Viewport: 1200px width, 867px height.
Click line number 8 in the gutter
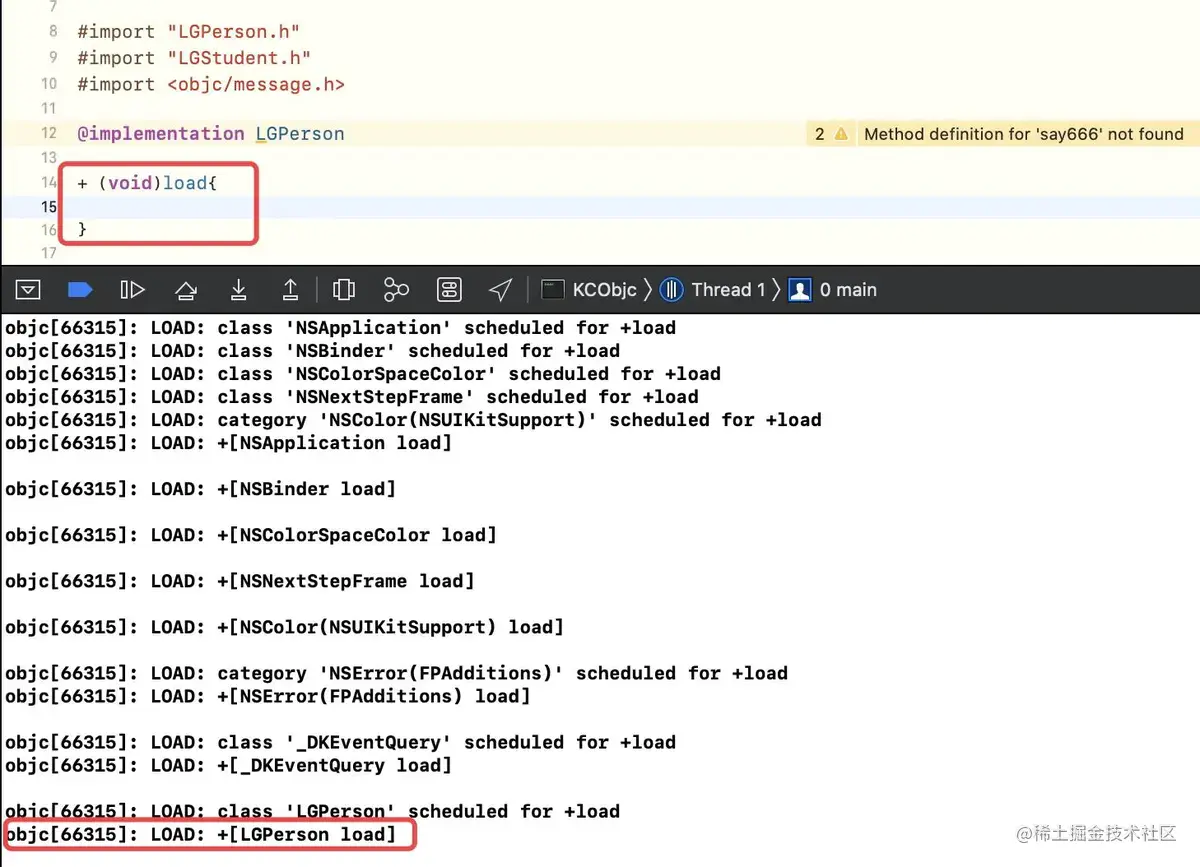pos(53,31)
